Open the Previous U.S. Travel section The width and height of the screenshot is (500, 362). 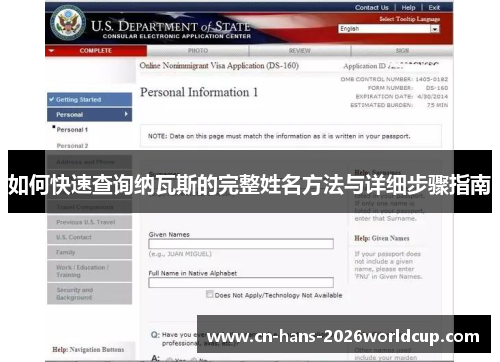point(89,222)
